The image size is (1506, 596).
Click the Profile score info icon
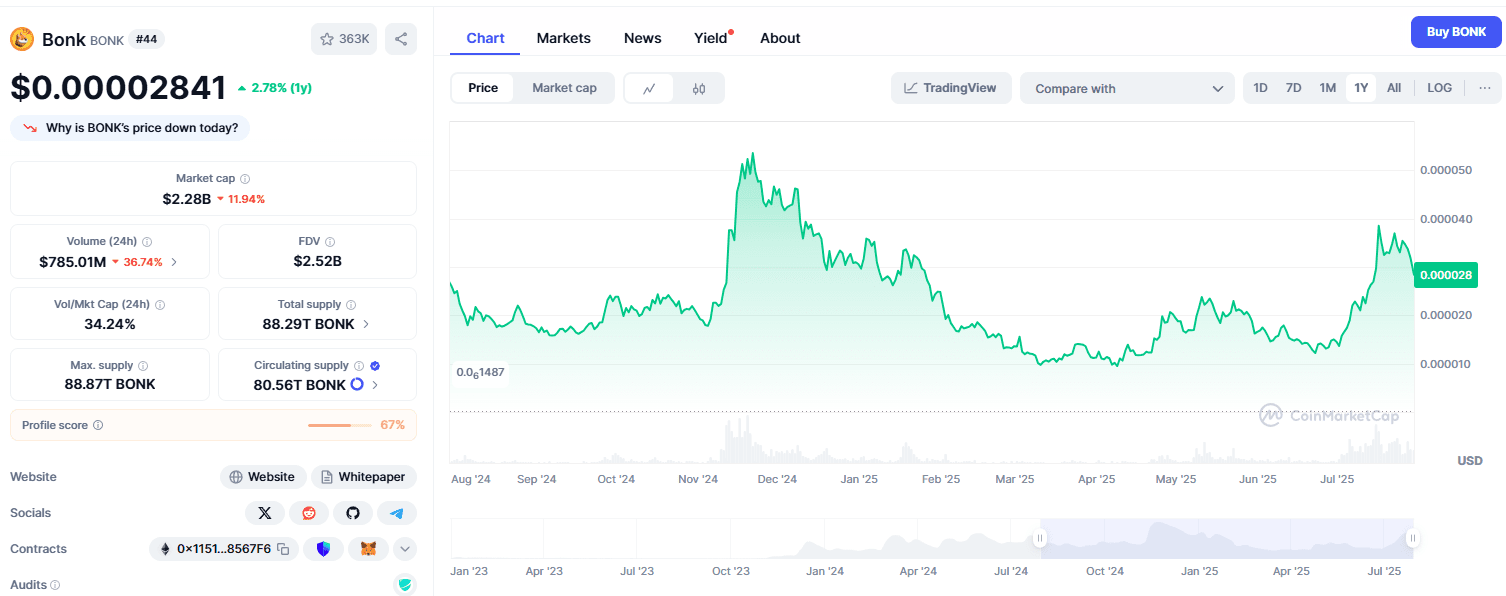98,425
